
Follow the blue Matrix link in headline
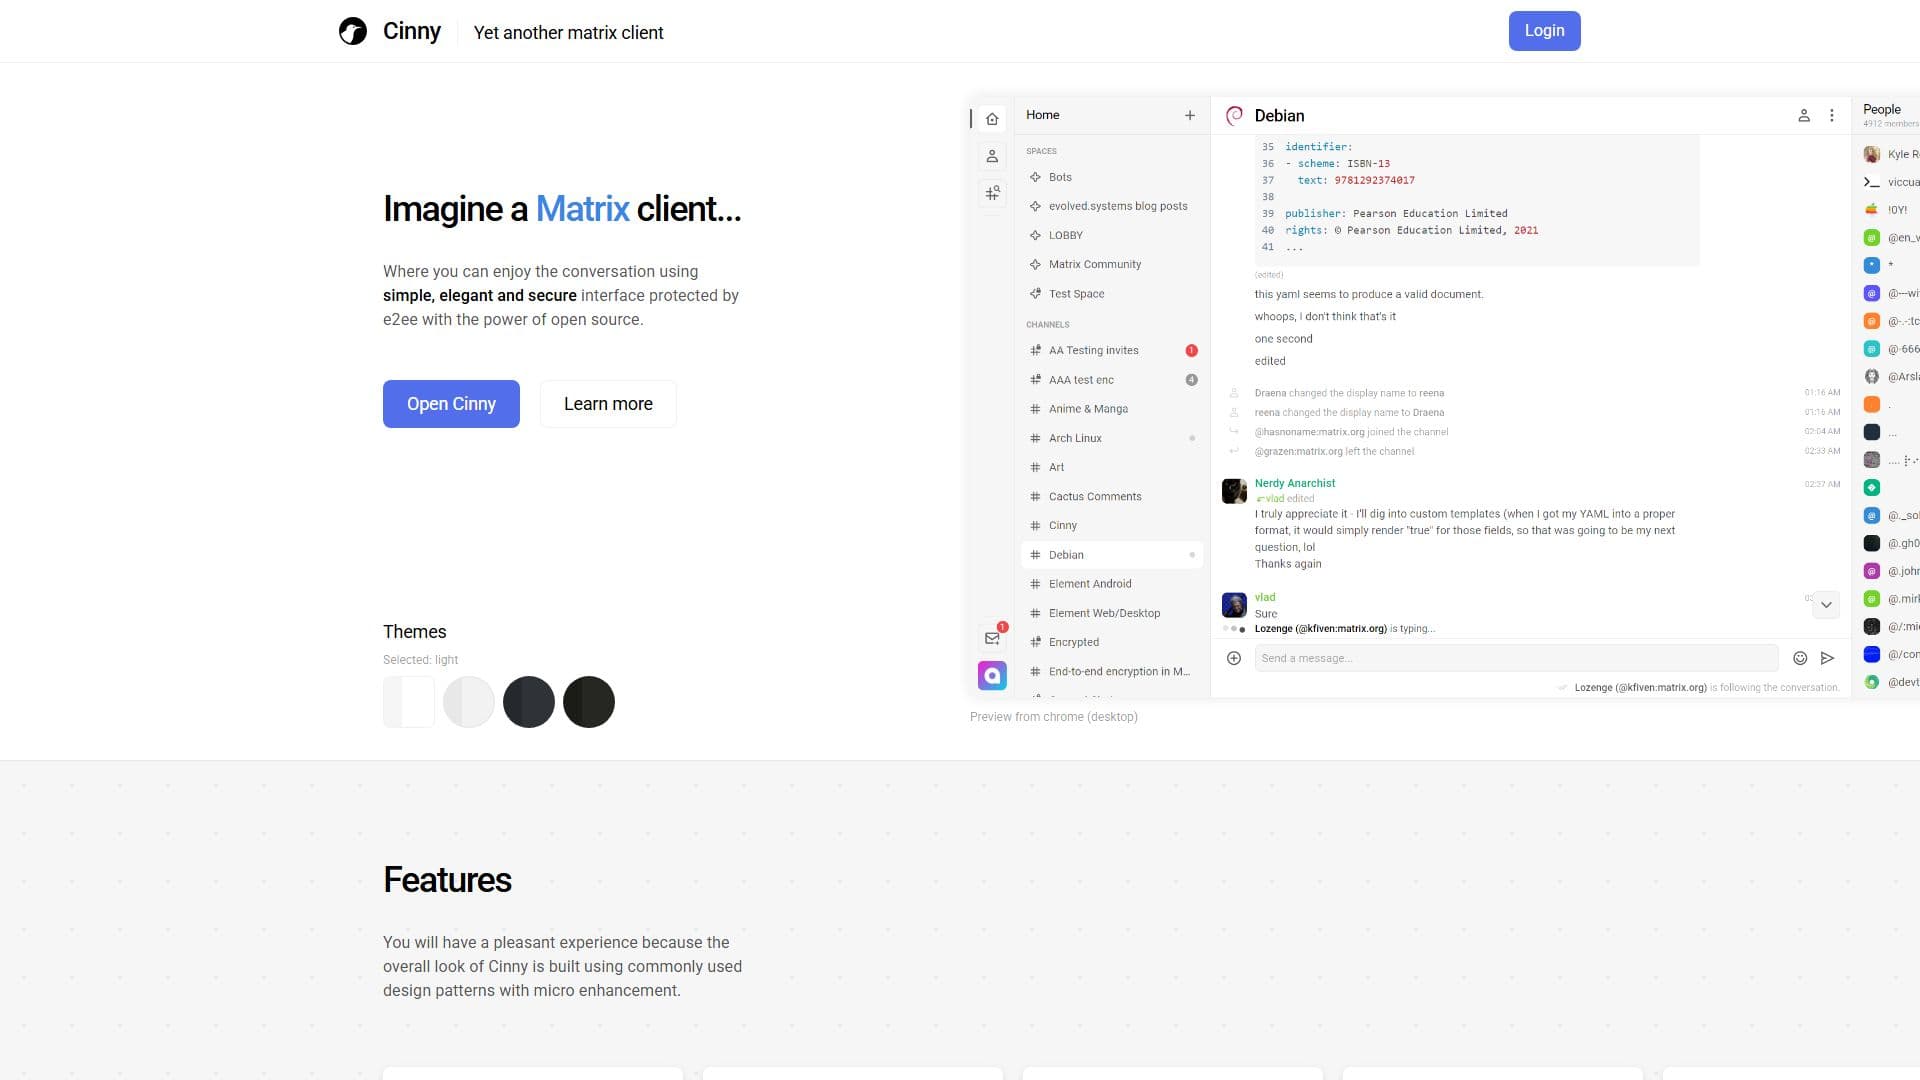(x=582, y=209)
